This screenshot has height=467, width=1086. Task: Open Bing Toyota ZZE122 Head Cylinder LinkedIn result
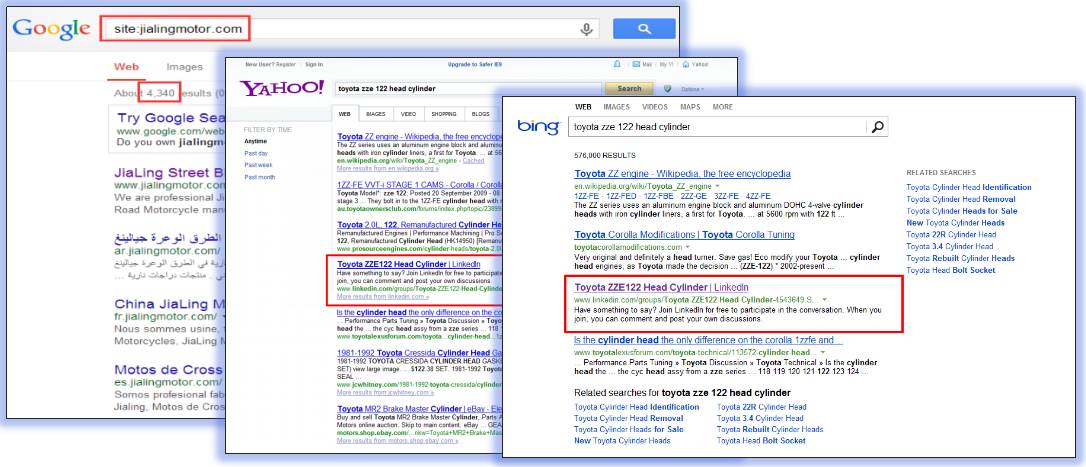click(x=661, y=287)
